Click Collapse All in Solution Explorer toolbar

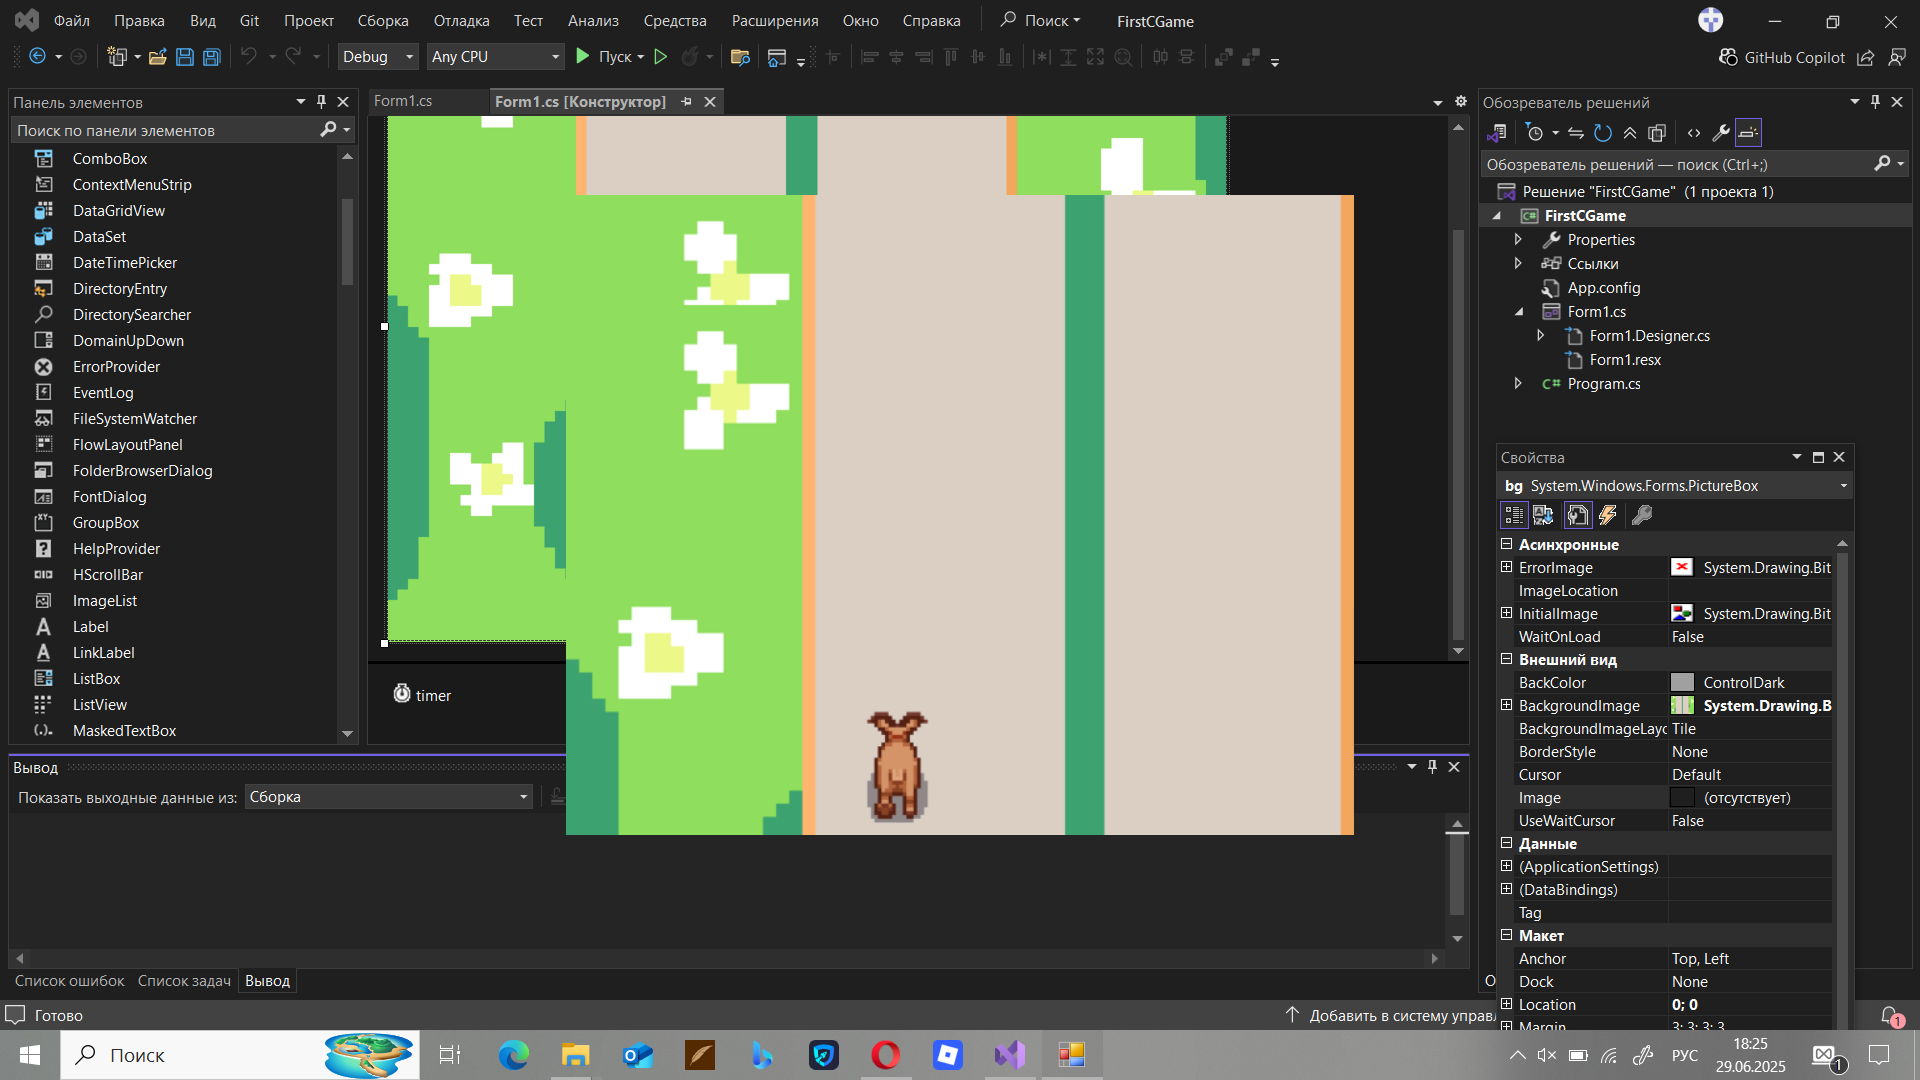1630,133
